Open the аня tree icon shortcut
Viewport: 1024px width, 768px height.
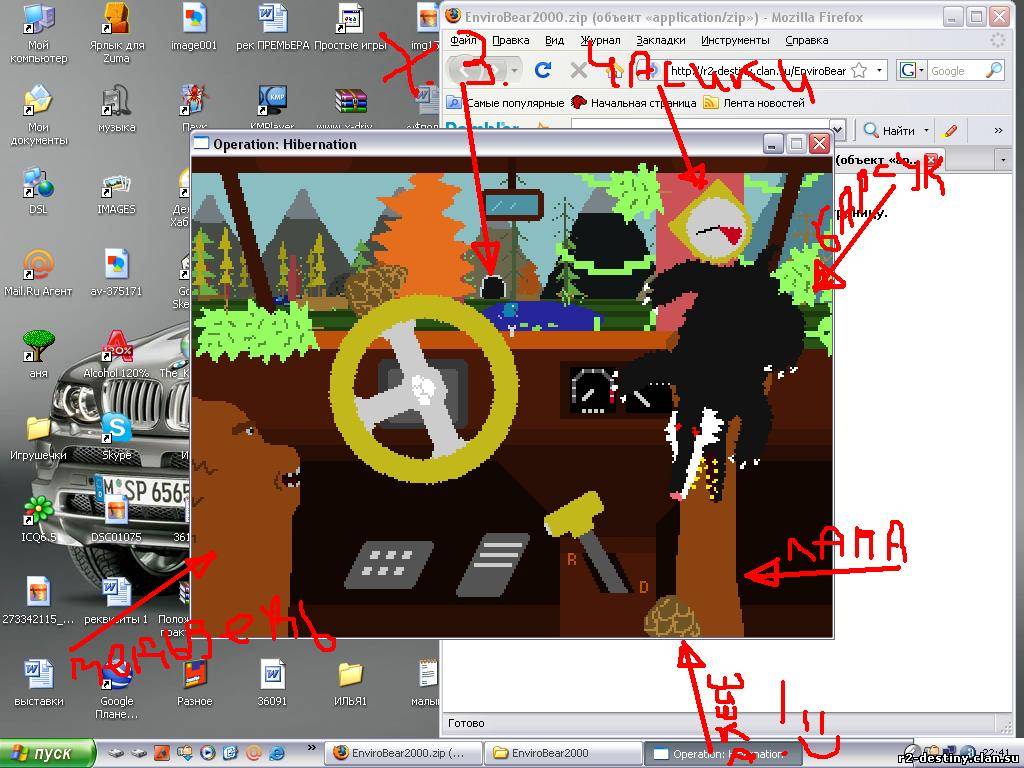(38, 355)
